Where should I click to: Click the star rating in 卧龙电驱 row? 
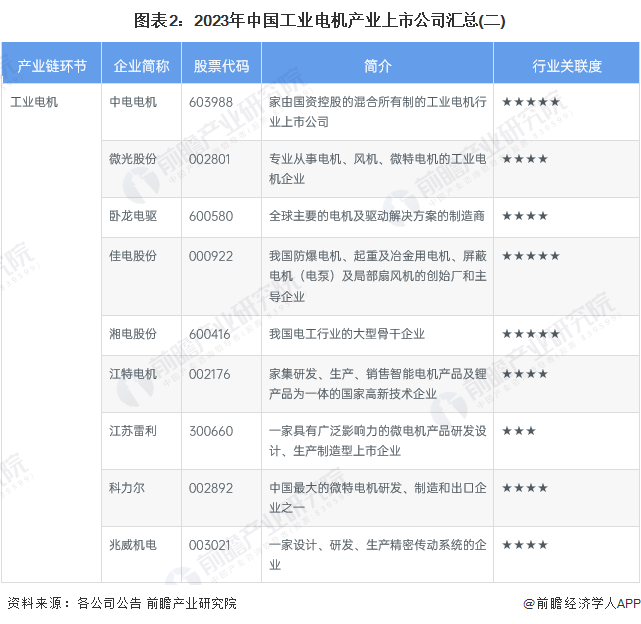525,215
